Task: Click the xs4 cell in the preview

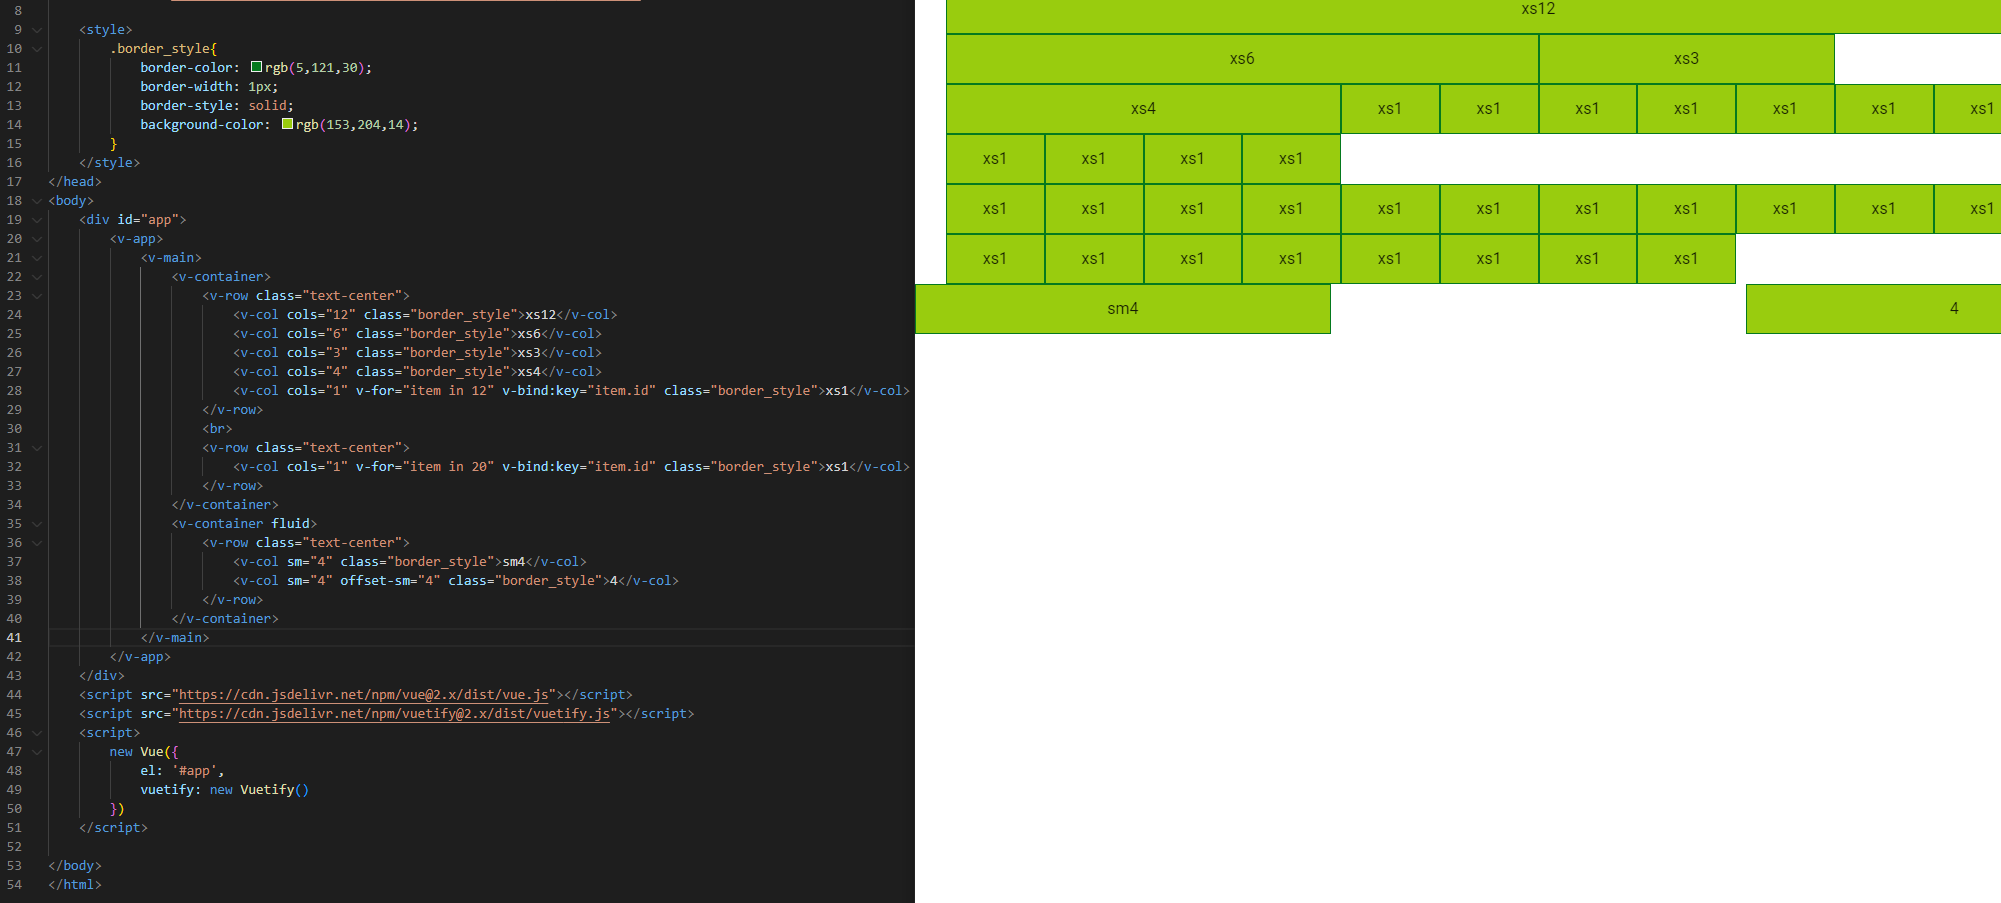Action: [x=1143, y=109]
